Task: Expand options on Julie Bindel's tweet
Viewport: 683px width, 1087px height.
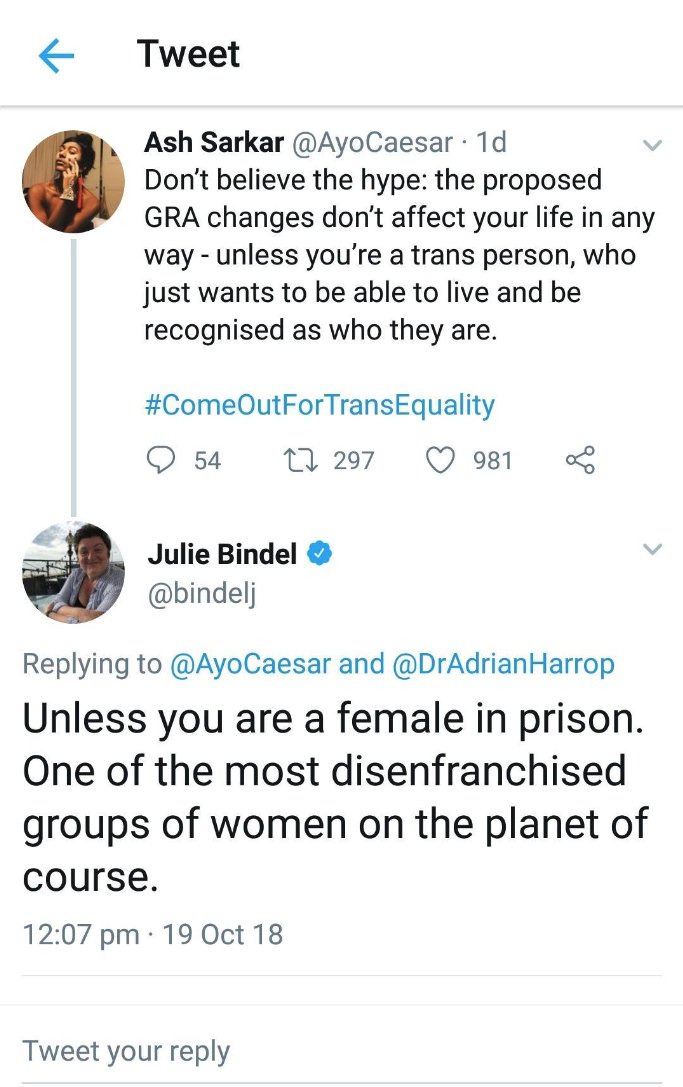Action: click(652, 549)
